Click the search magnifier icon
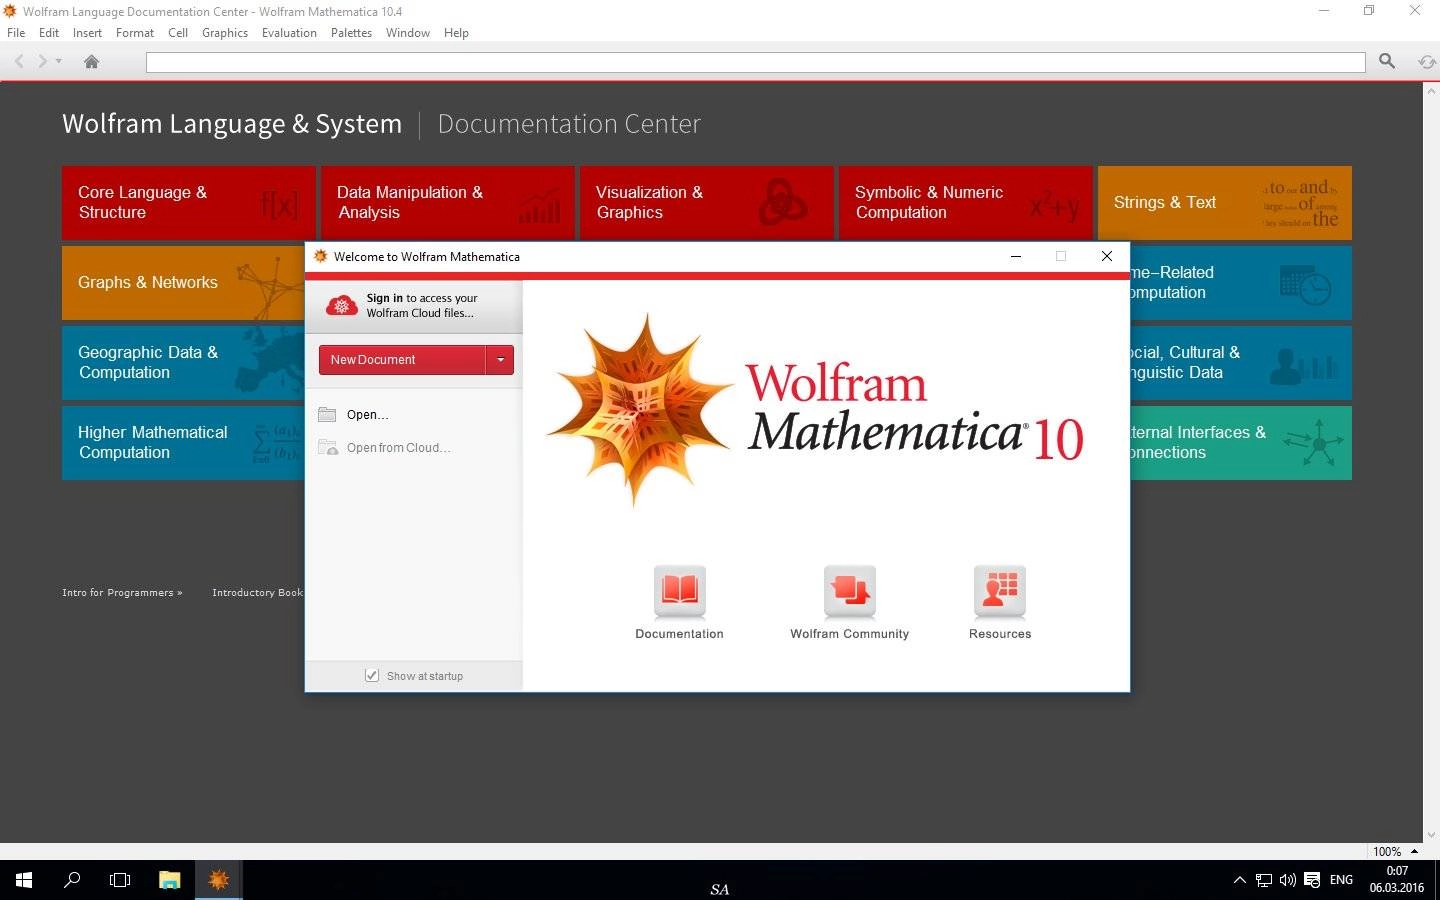Image resolution: width=1440 pixels, height=900 pixels. click(x=1387, y=62)
